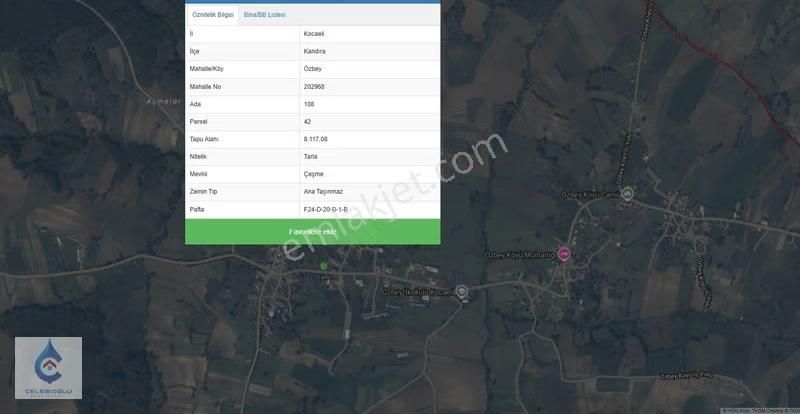Select the Ada value 108
The image size is (800, 414).
point(309,104)
